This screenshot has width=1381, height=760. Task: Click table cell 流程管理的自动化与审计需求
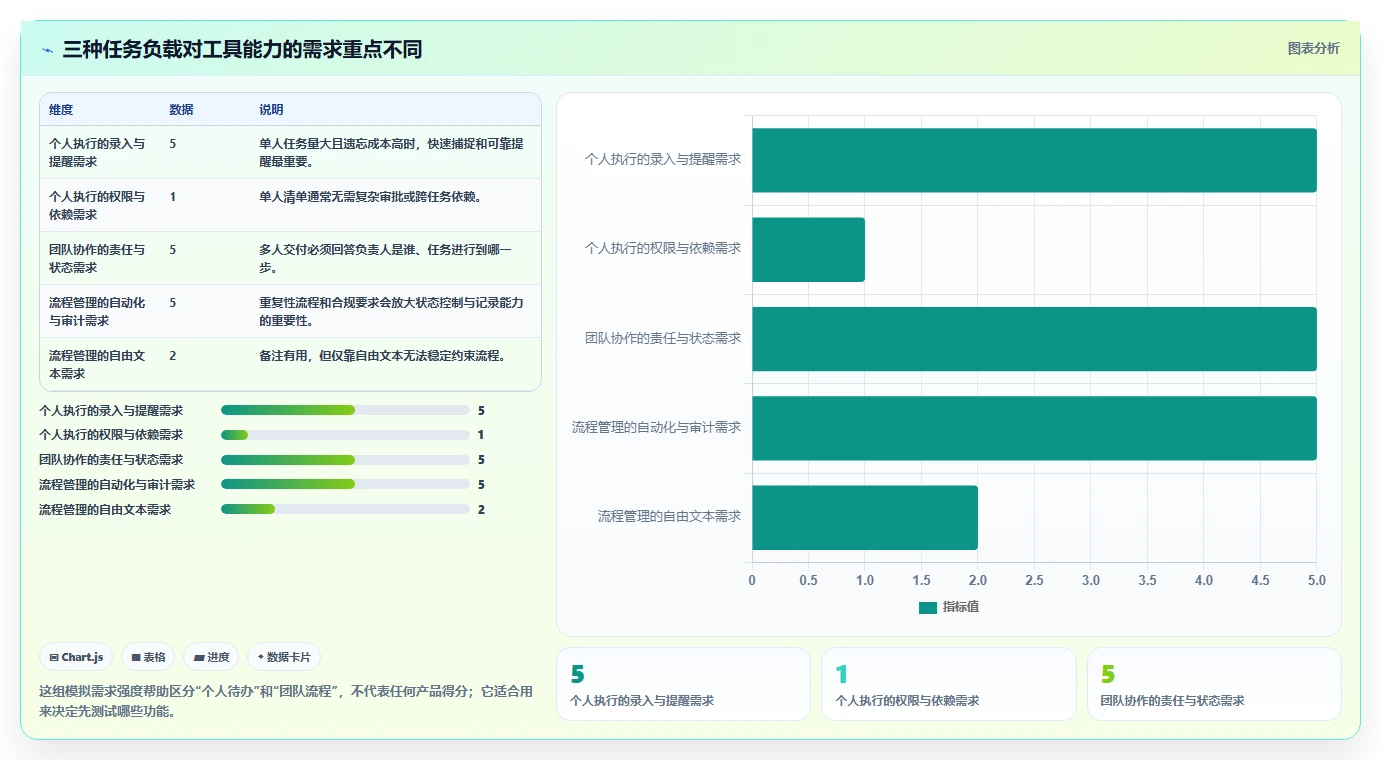coord(97,311)
